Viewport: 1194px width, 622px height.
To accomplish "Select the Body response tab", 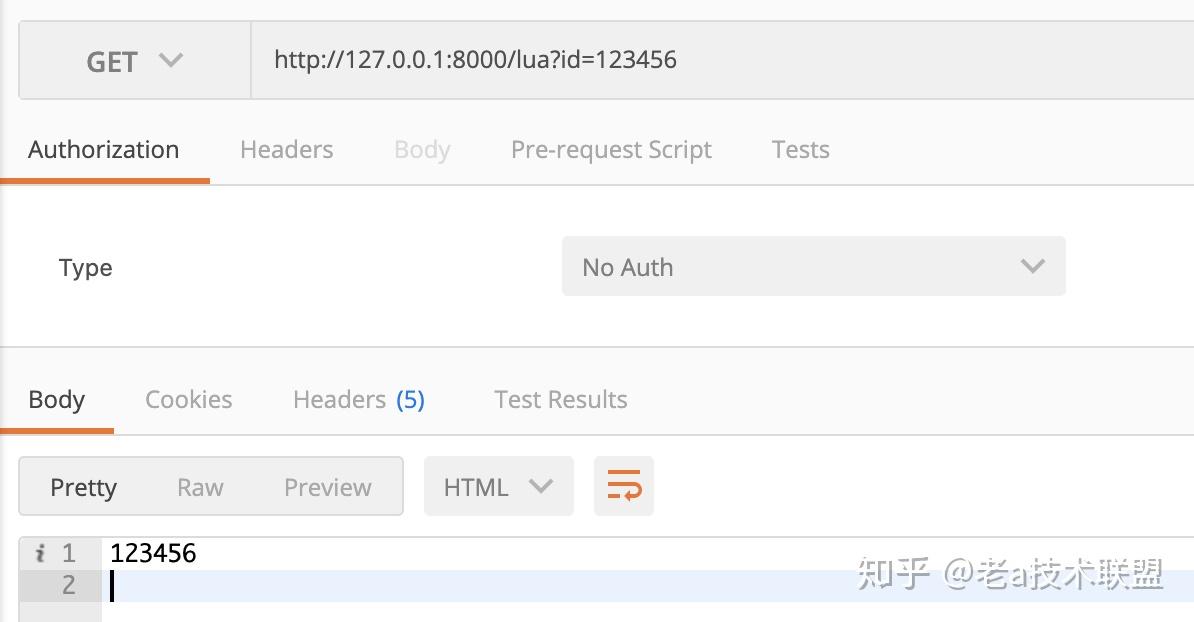I will 56,399.
